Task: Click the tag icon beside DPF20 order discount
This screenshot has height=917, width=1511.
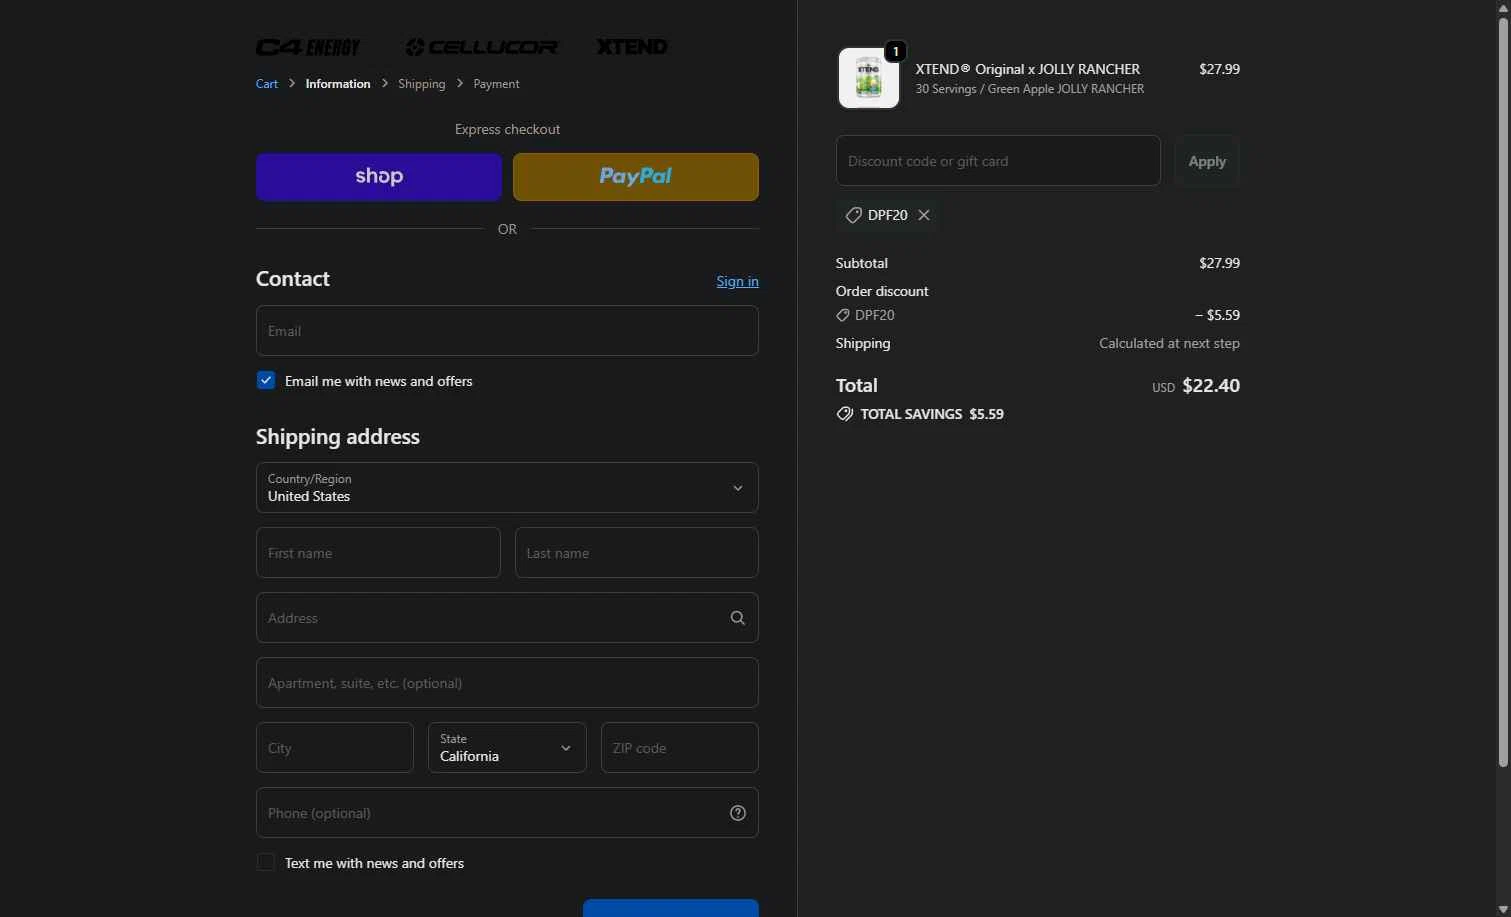Action: point(843,315)
